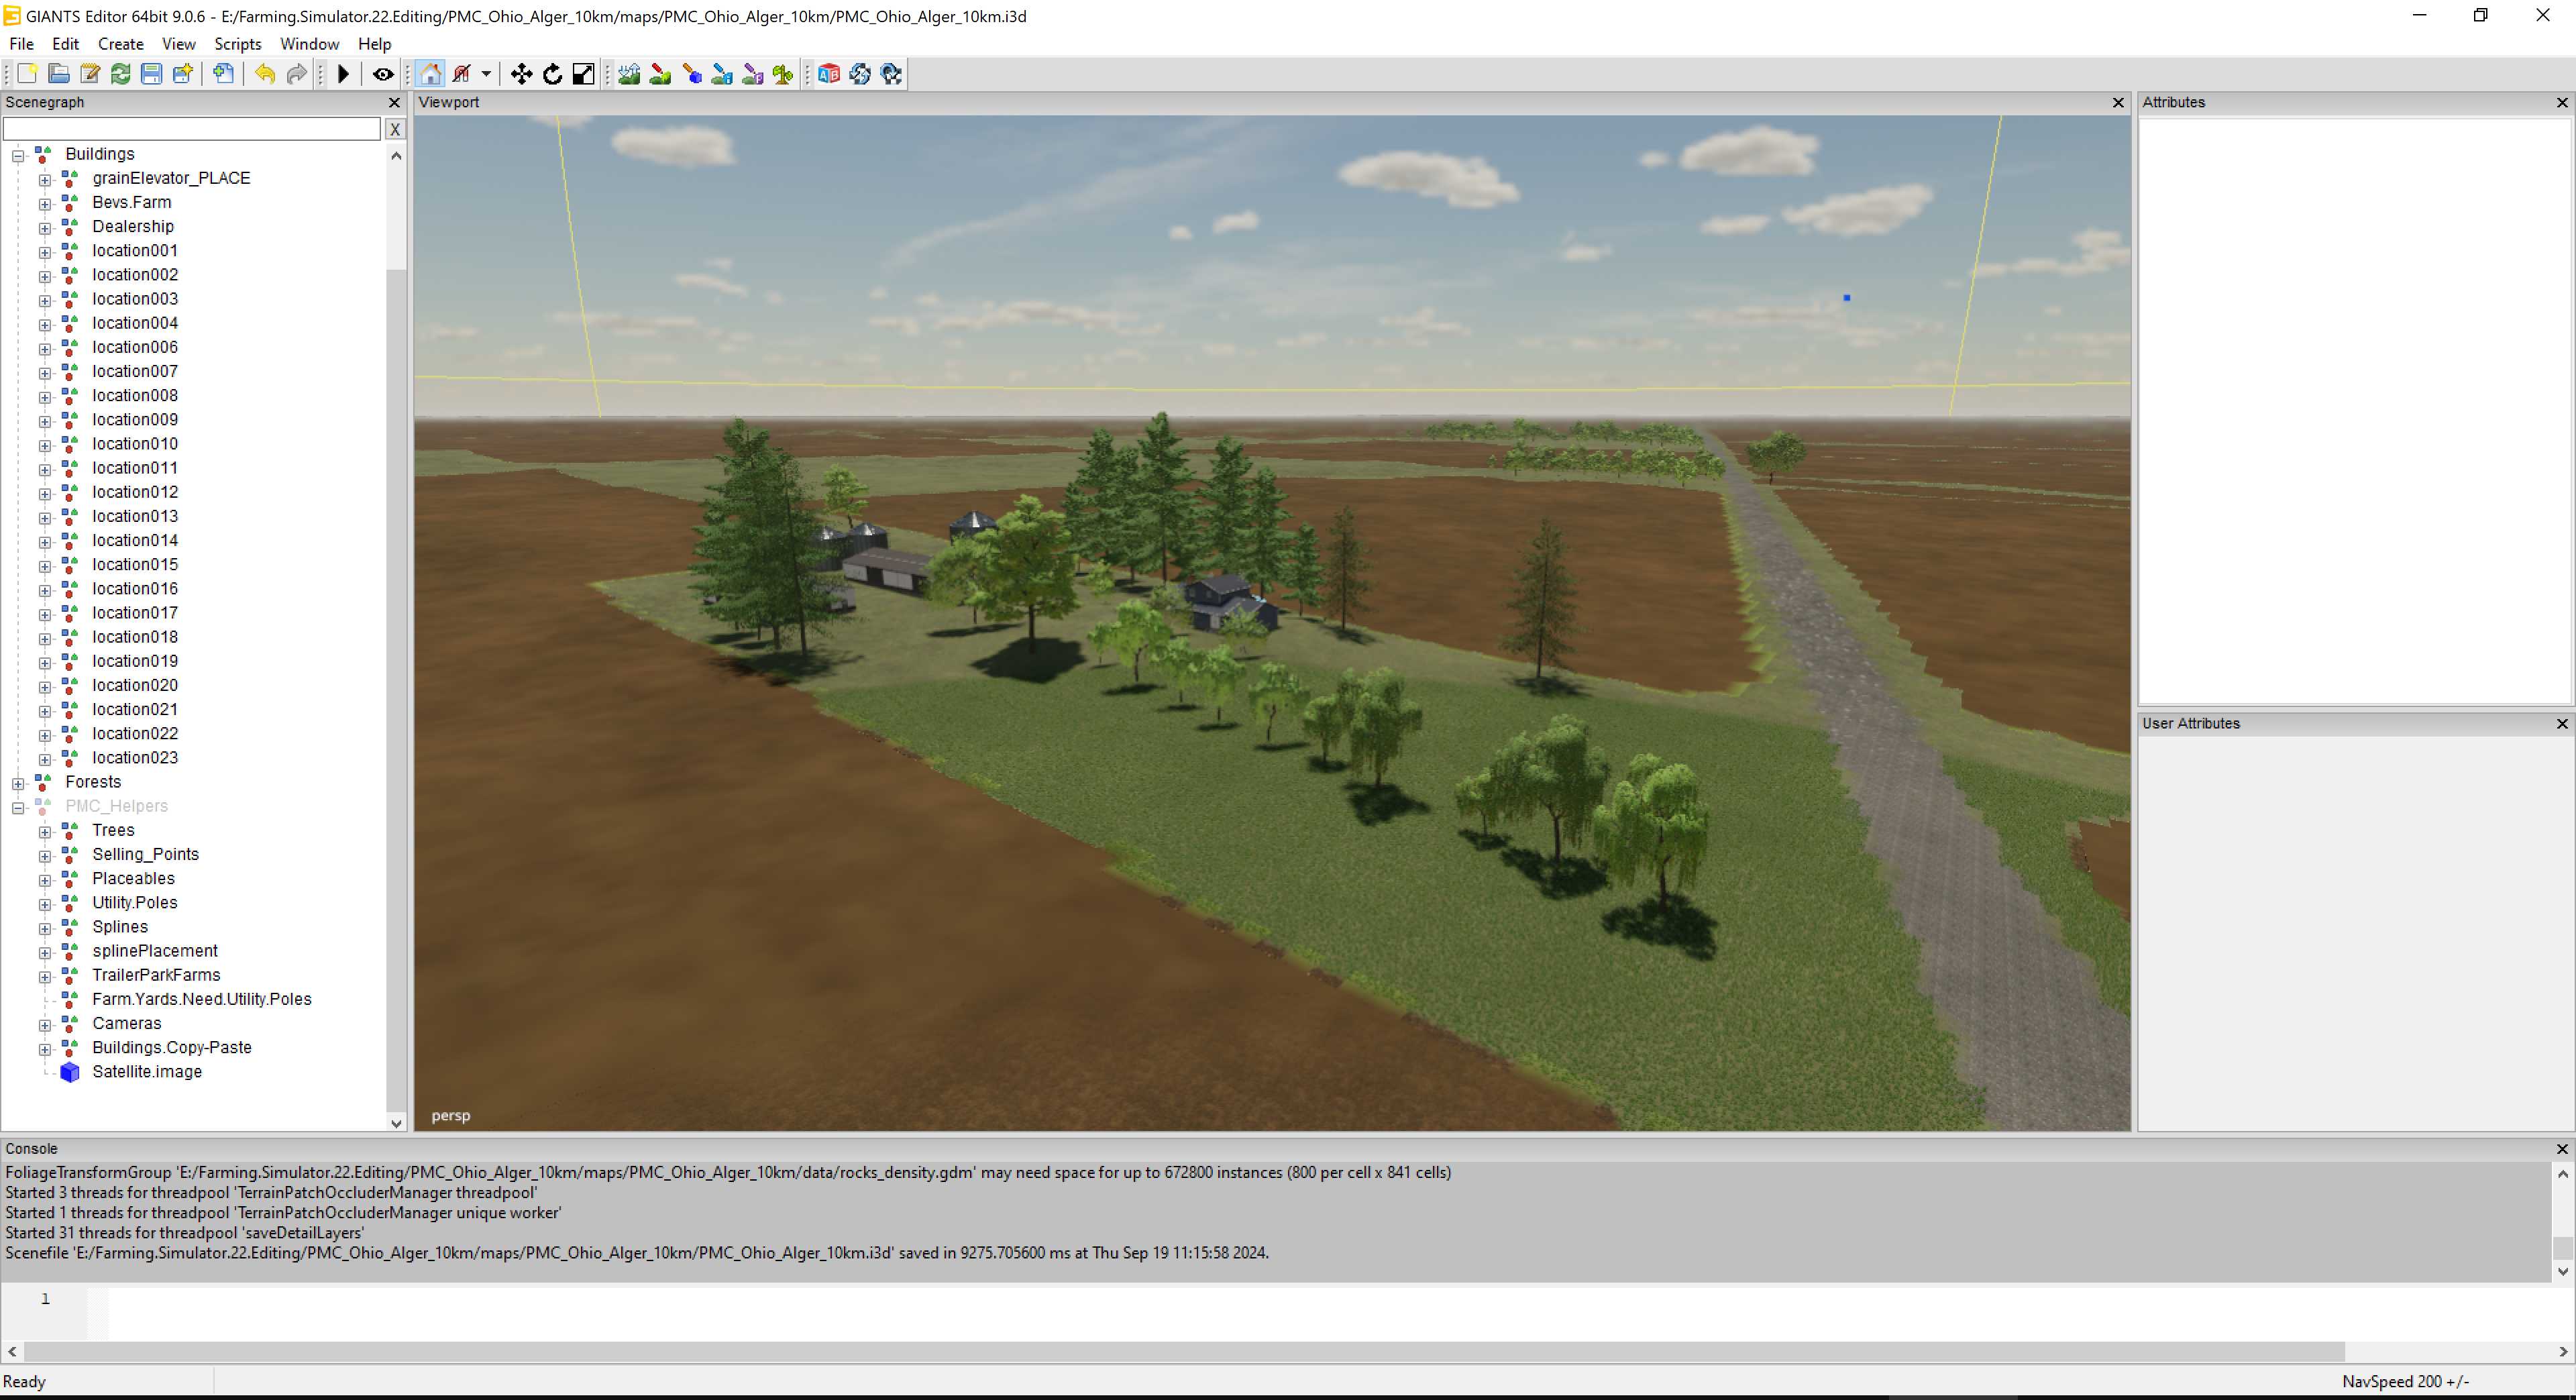Viewport: 2576px width, 1400px height.
Task: Click the console horizontal scrollbar right arrow
Action: click(2562, 1352)
